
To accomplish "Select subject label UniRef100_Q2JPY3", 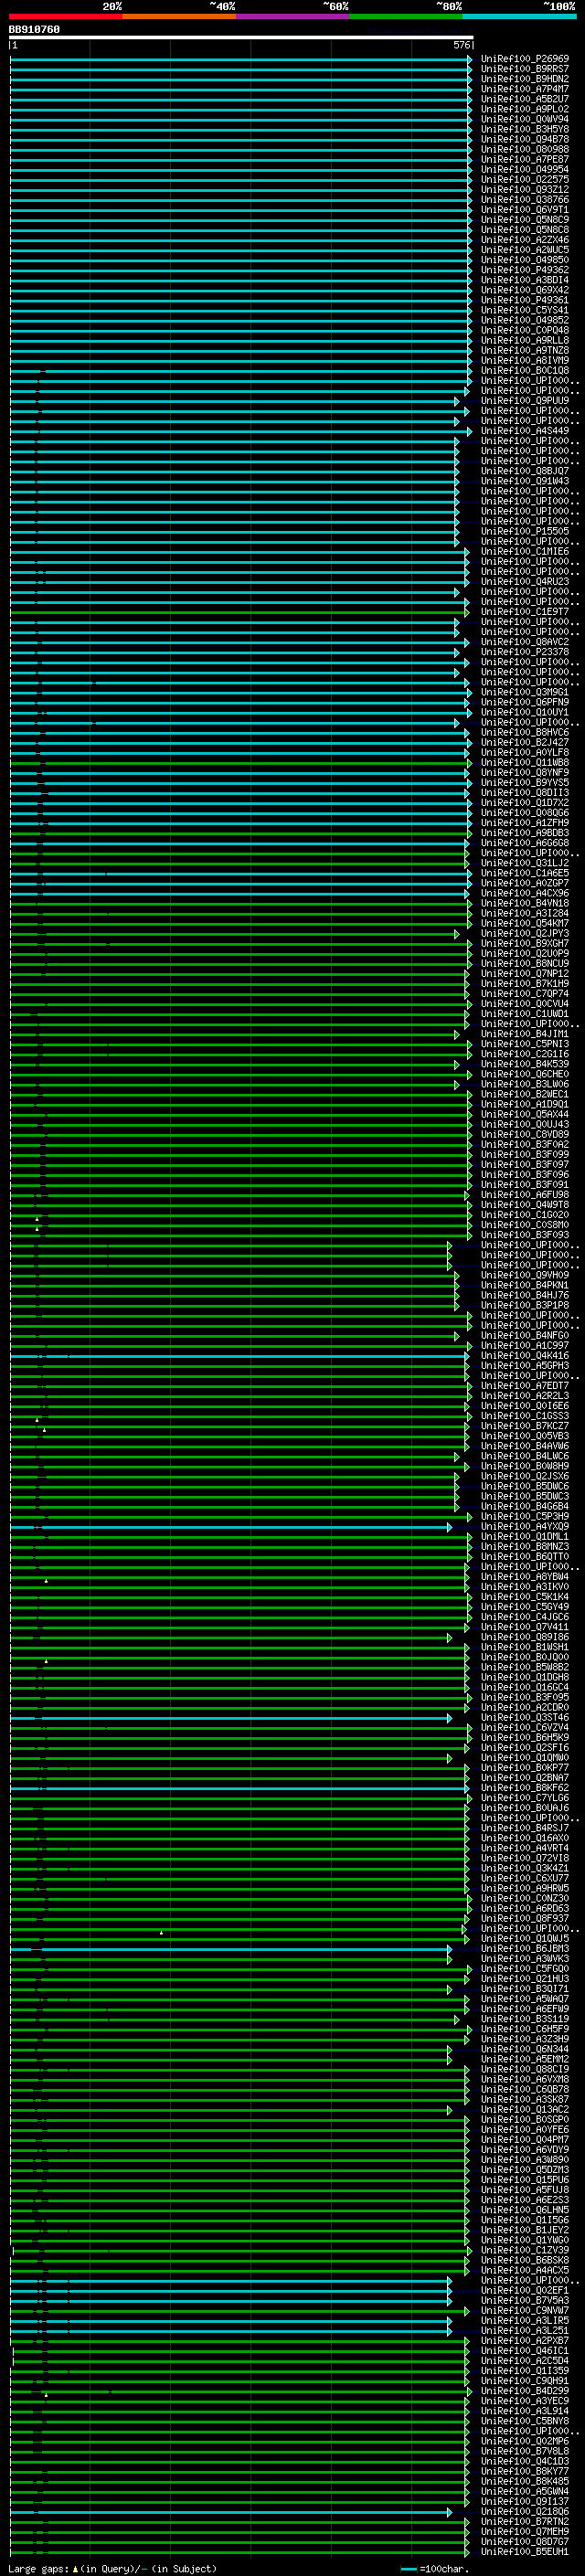I will [x=525, y=933].
